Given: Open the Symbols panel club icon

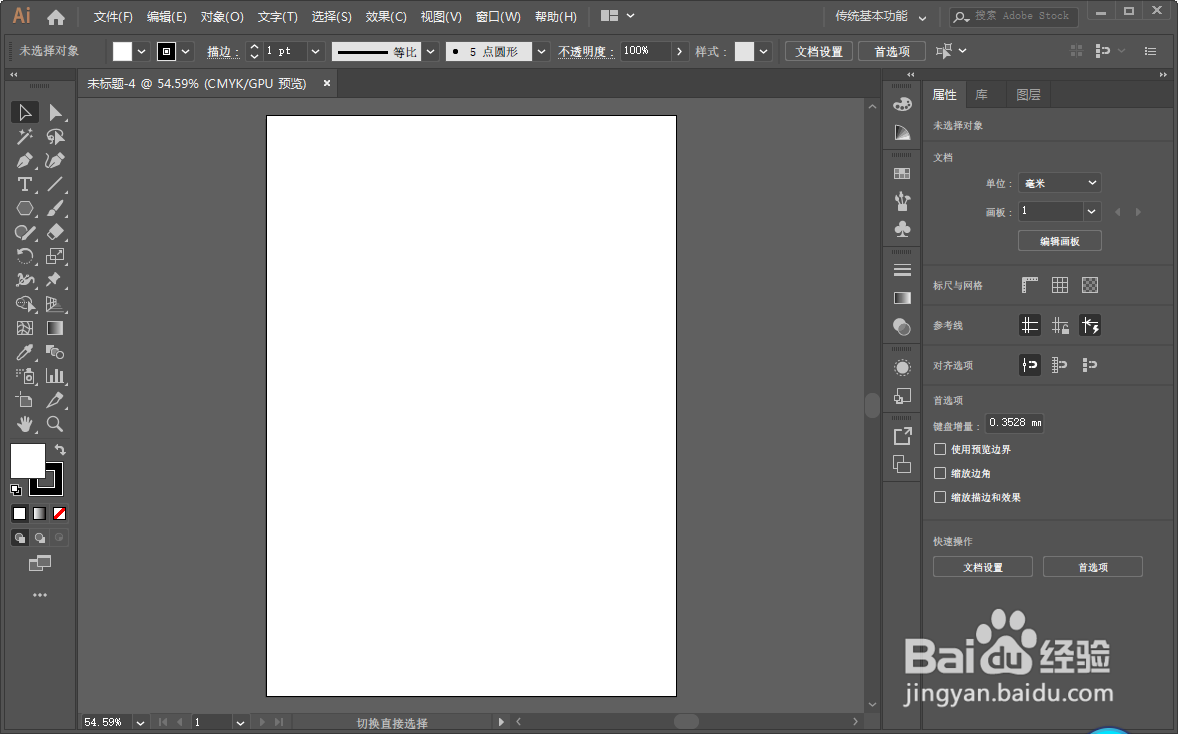Looking at the screenshot, I should pyautogui.click(x=902, y=229).
